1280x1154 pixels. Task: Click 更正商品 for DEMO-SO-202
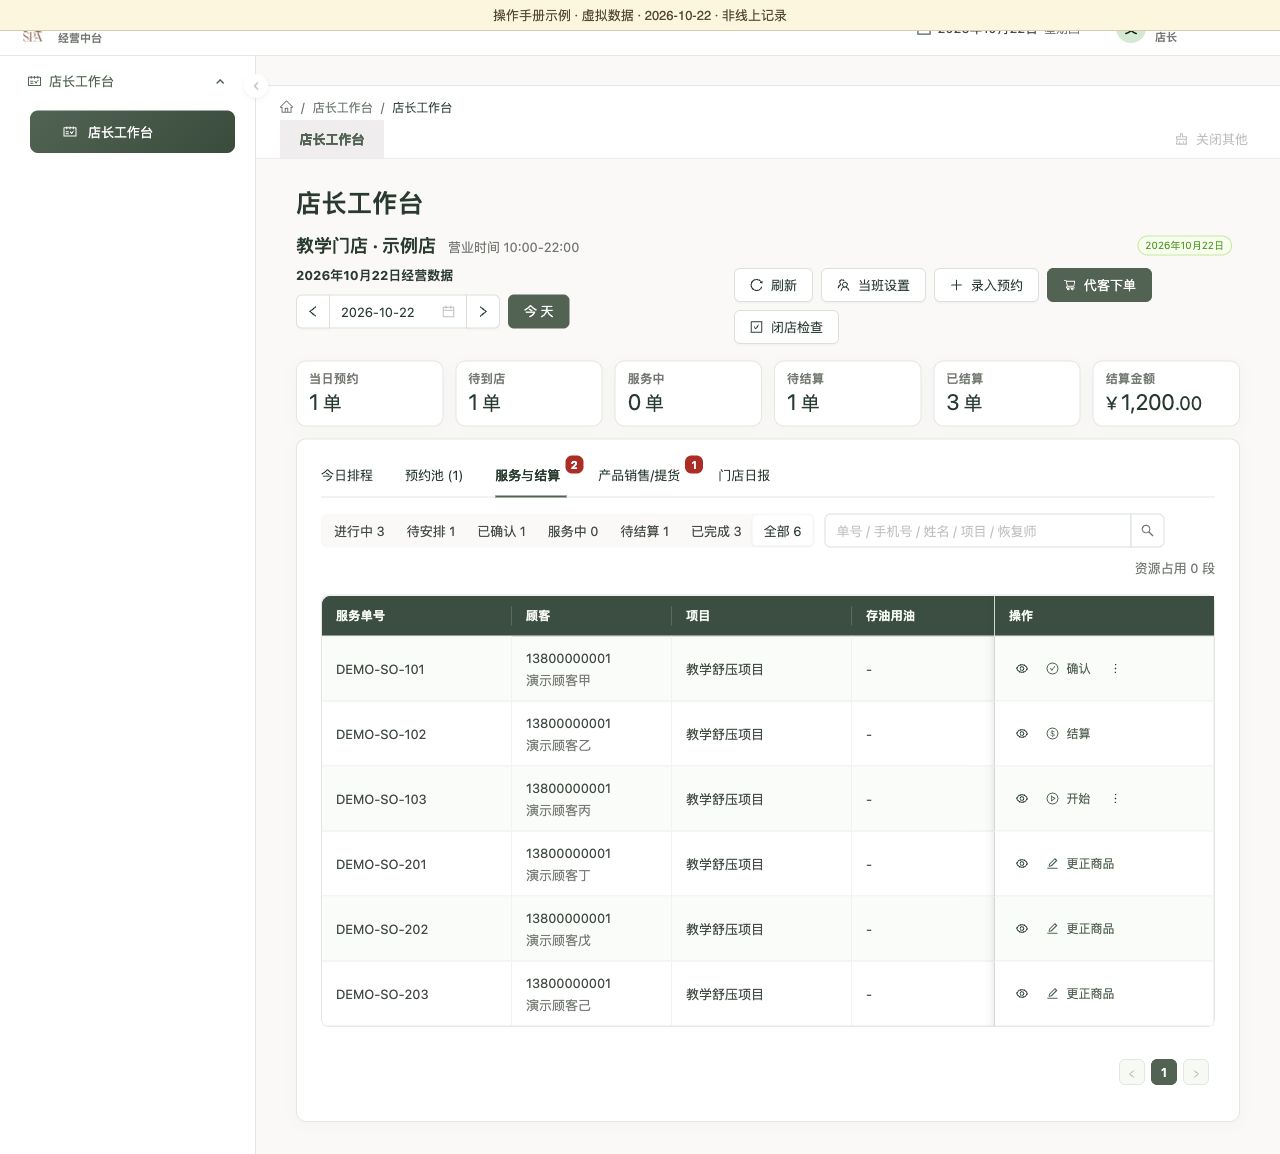1080,929
